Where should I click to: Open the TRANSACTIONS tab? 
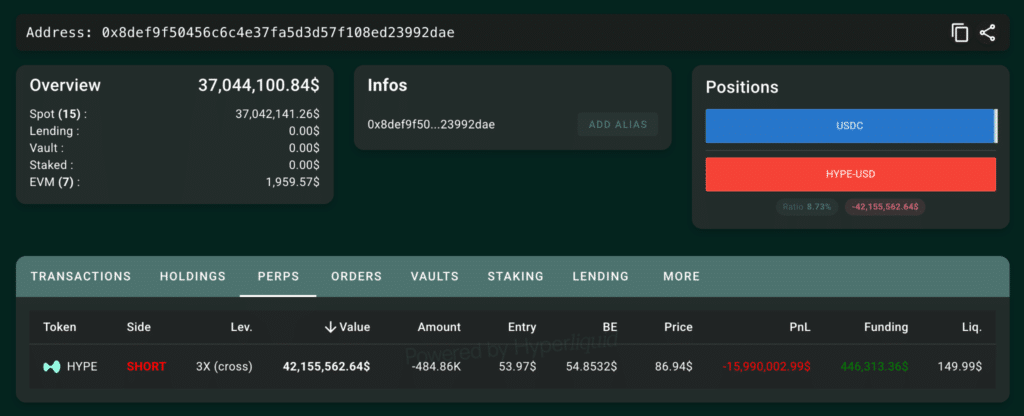point(81,276)
